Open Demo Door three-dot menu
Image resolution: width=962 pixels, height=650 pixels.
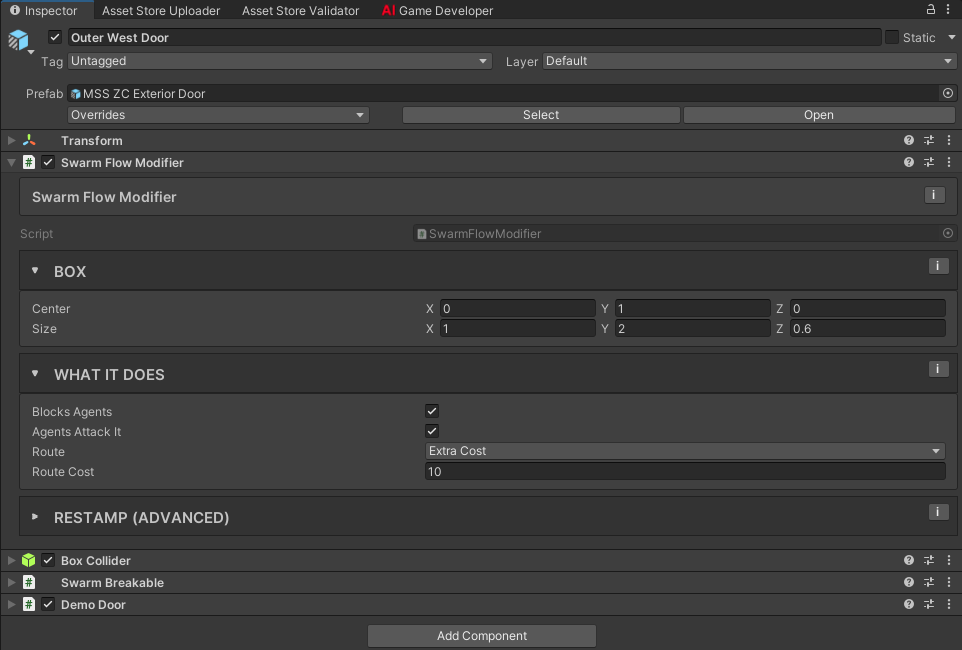[x=949, y=605]
